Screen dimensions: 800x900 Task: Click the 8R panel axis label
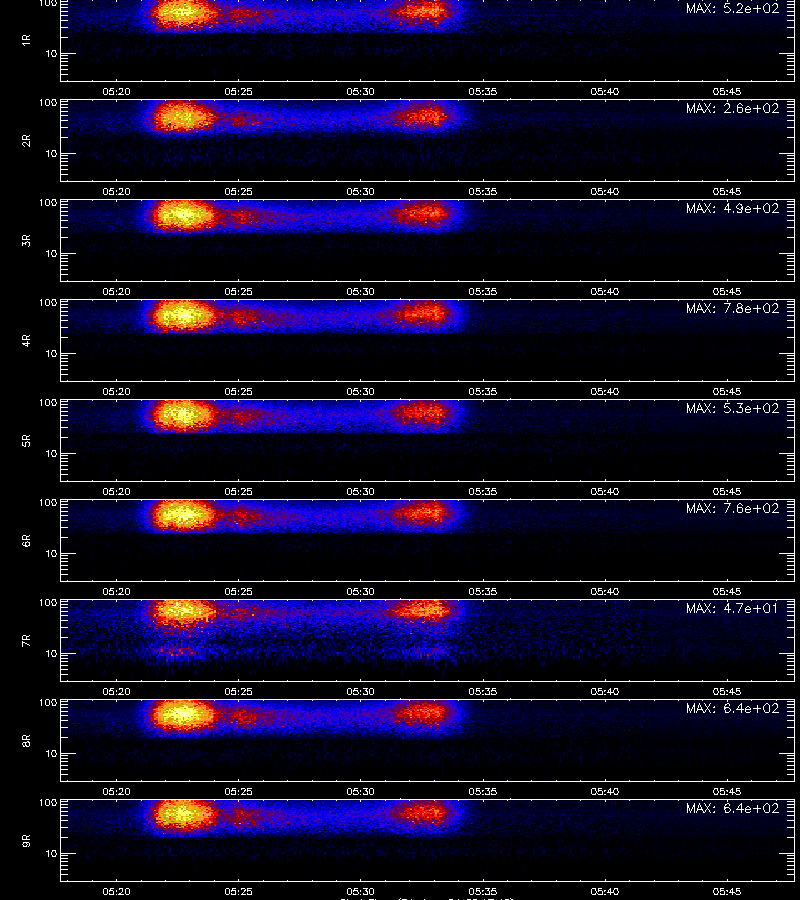coord(26,740)
